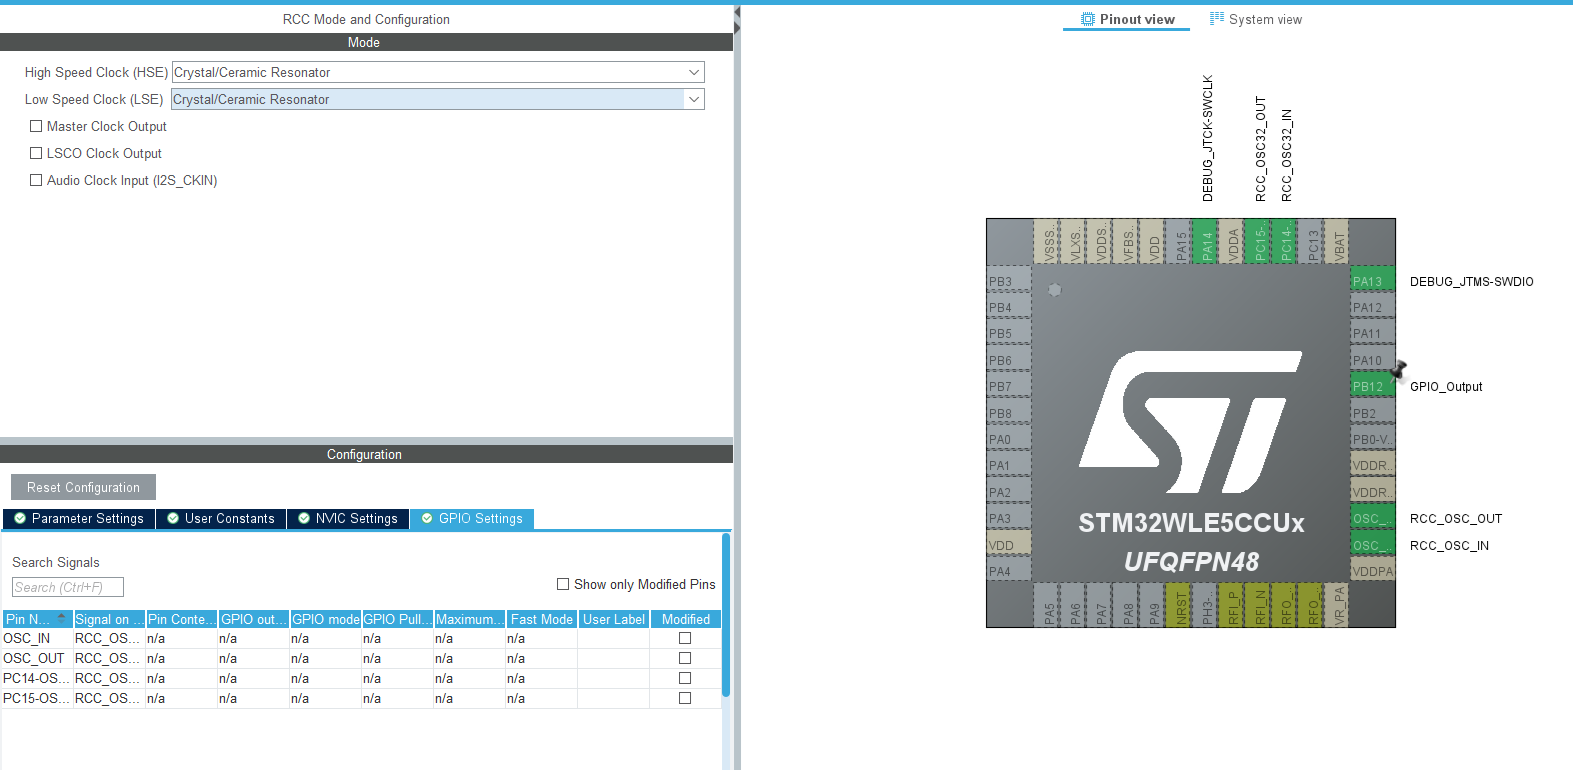
Task: Click the DEBUG_JTMS-SWDIO signal label
Action: pos(1471,282)
